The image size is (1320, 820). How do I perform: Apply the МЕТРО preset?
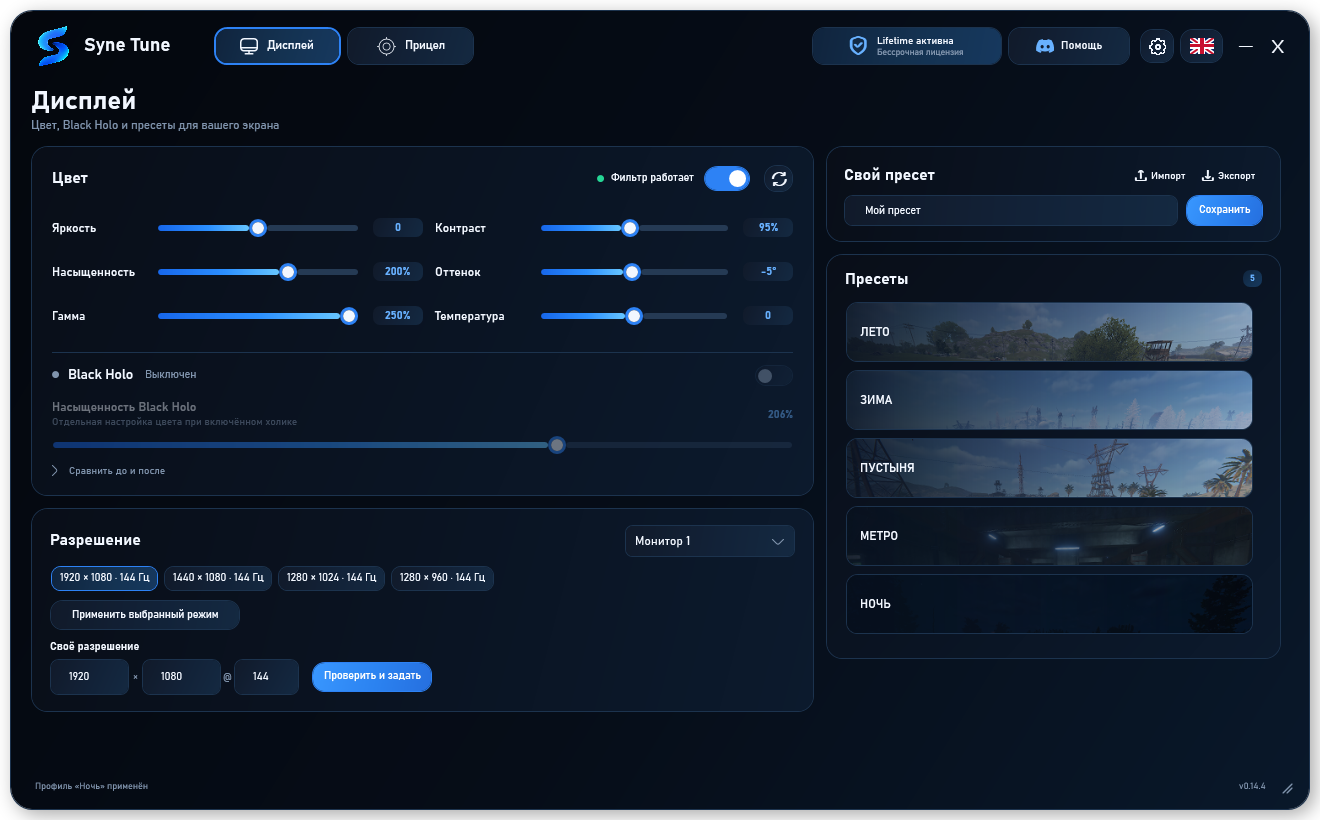(x=1049, y=536)
